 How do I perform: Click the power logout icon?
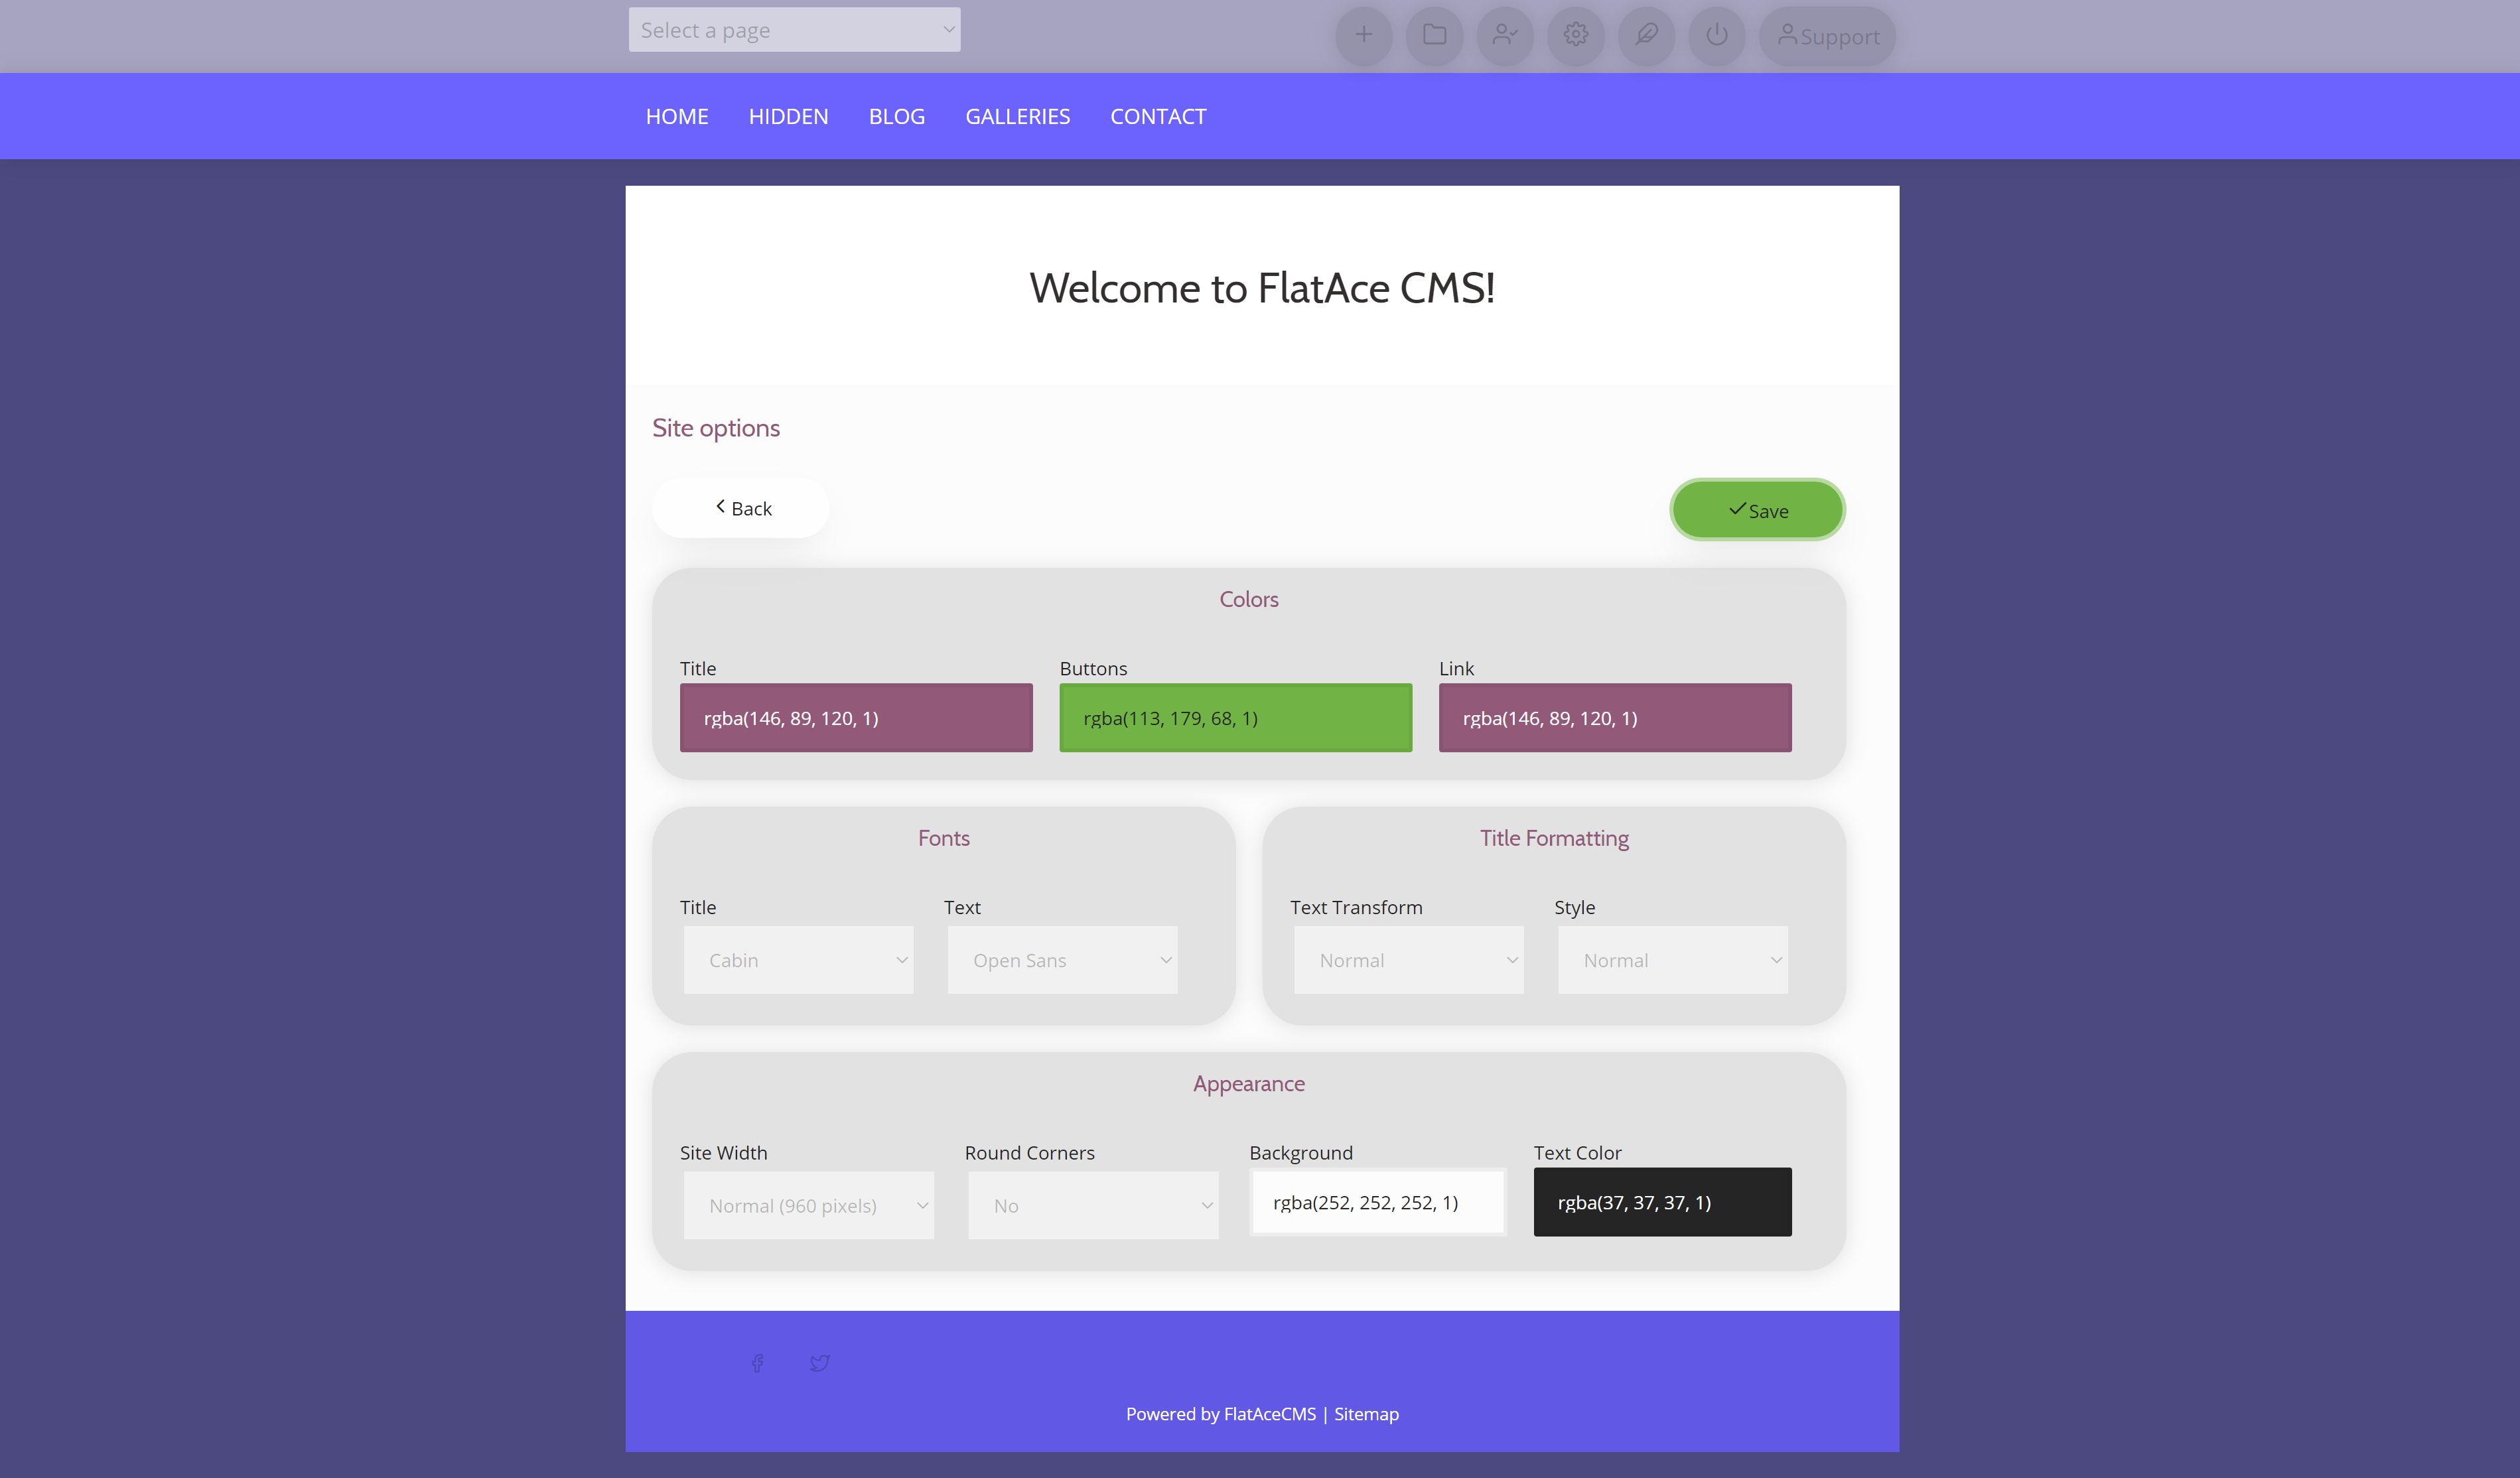point(1717,36)
